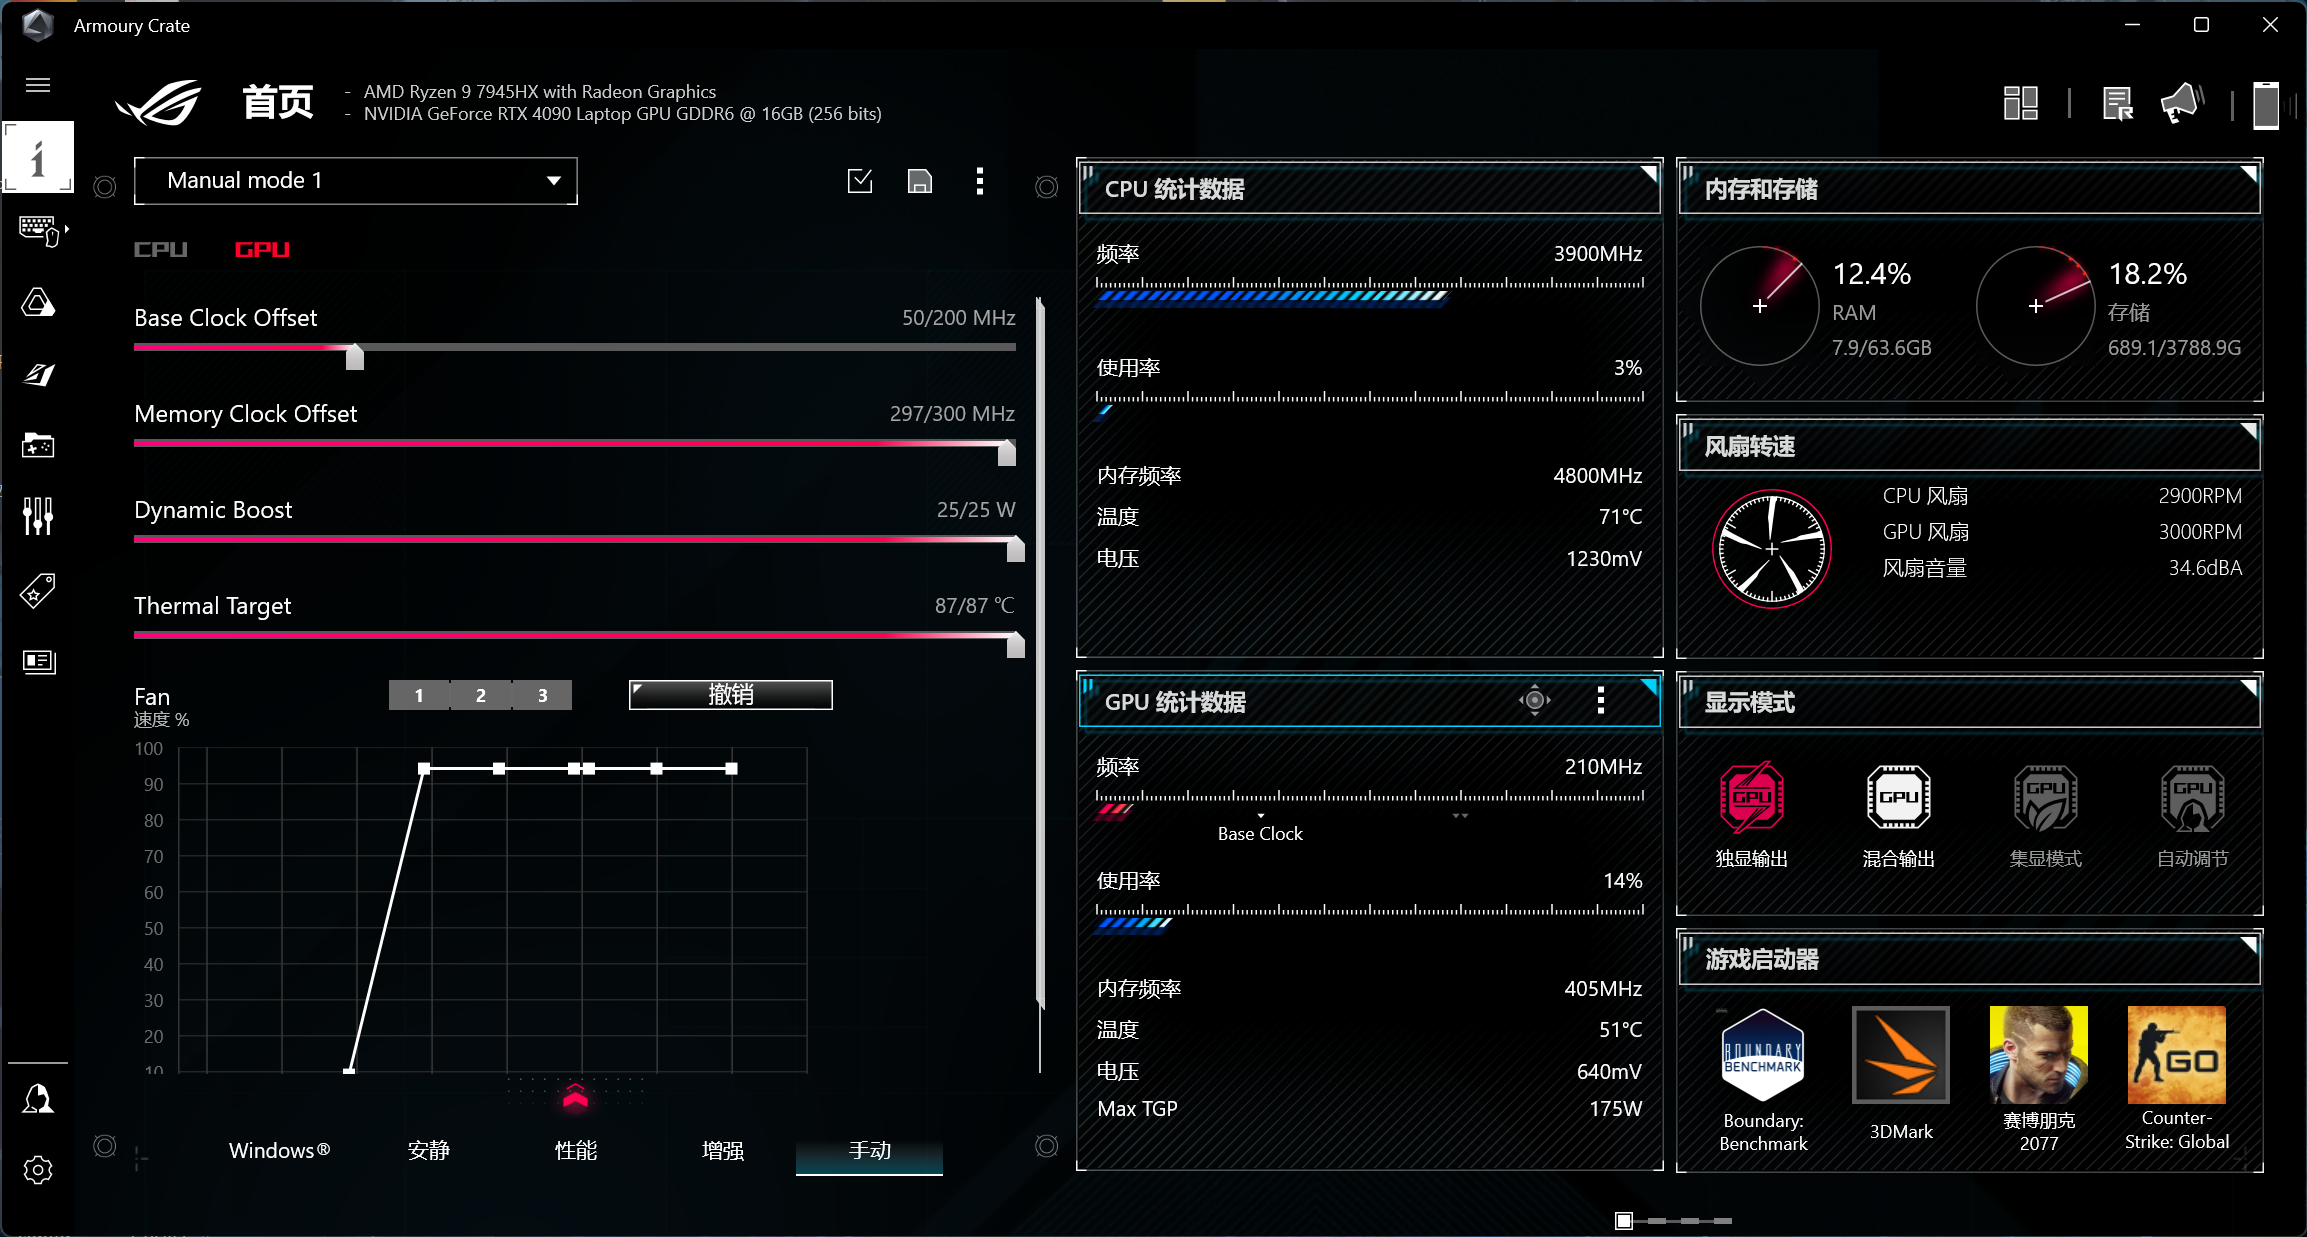Screen dimensions: 2307x1237
Task: Click the rightmost fan curve point
Action: point(732,769)
